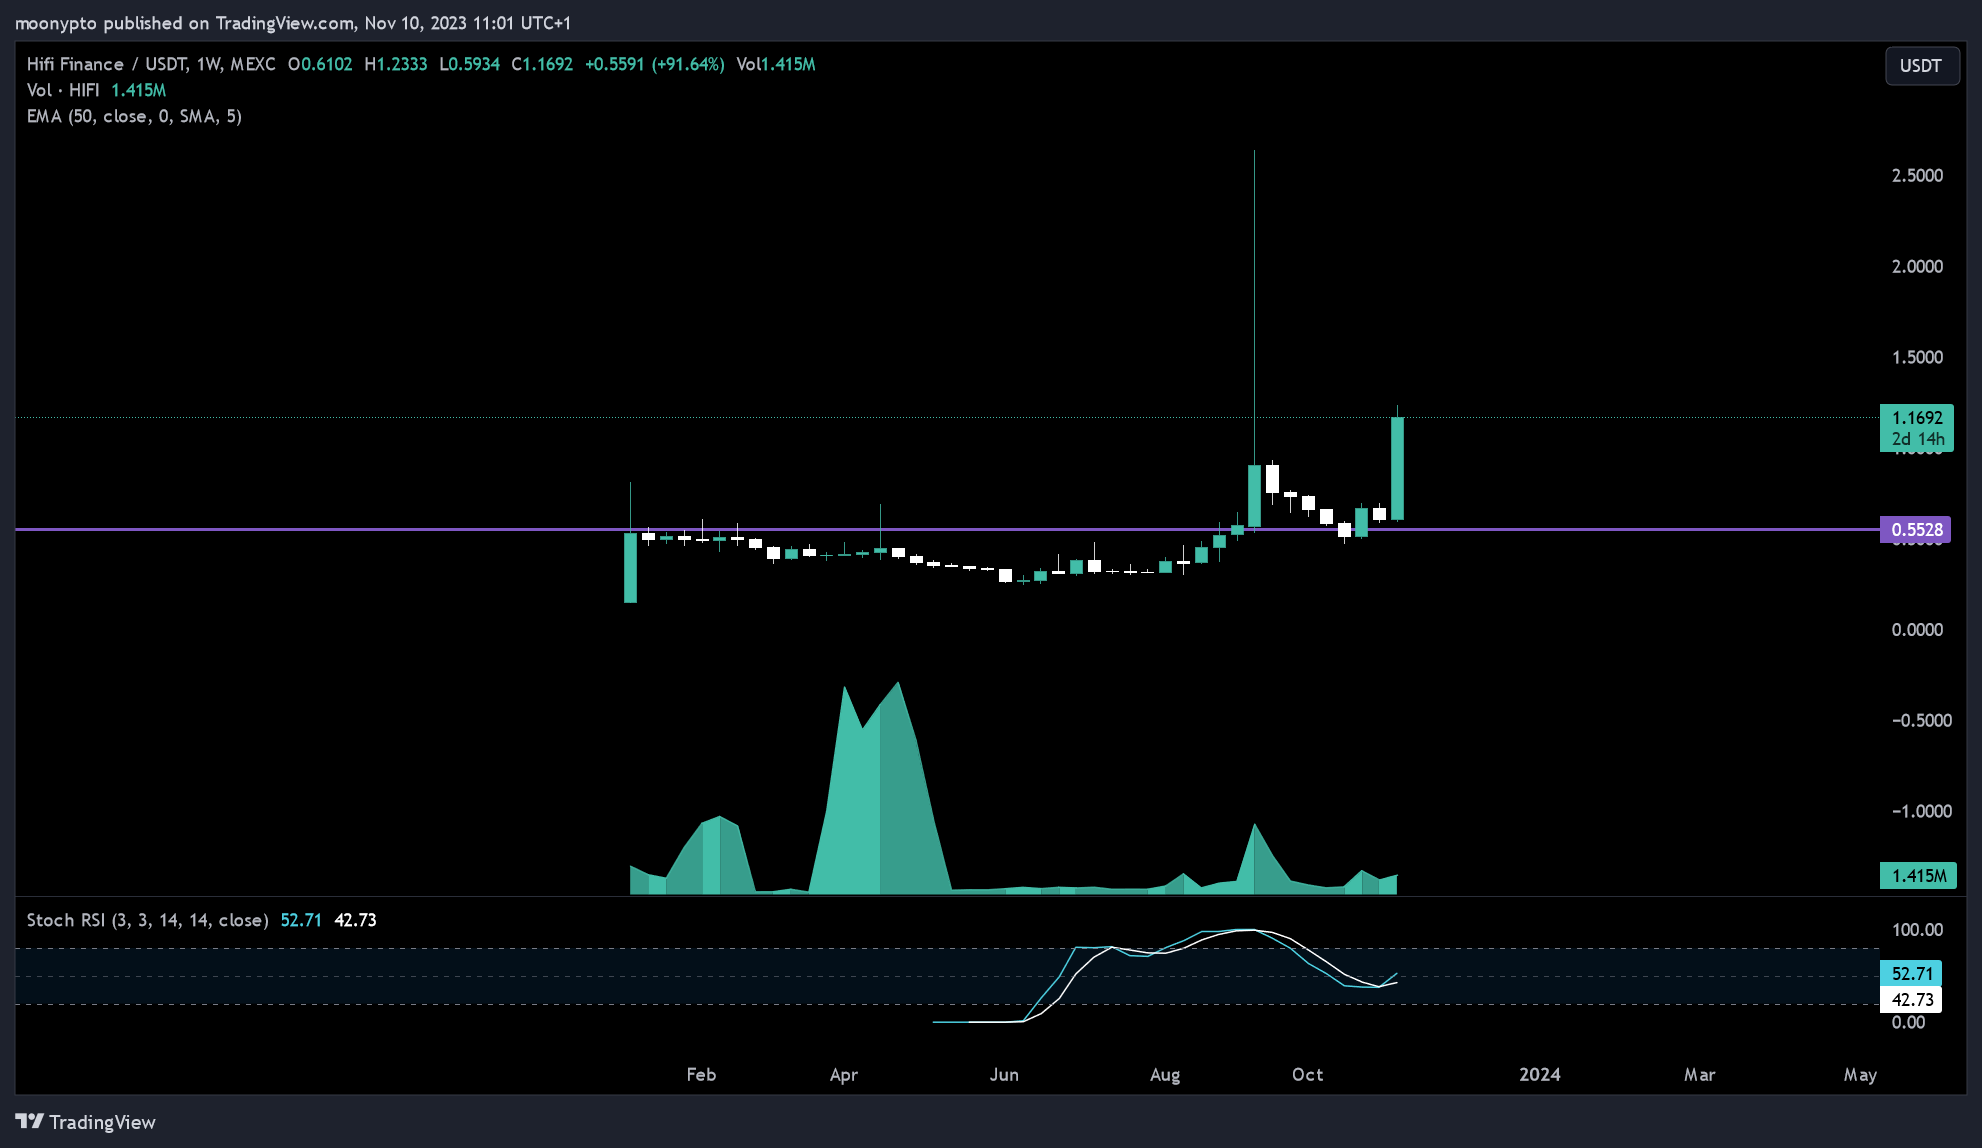Click the Aug label on the time axis
The image size is (1982, 1148).
coord(1165,1074)
